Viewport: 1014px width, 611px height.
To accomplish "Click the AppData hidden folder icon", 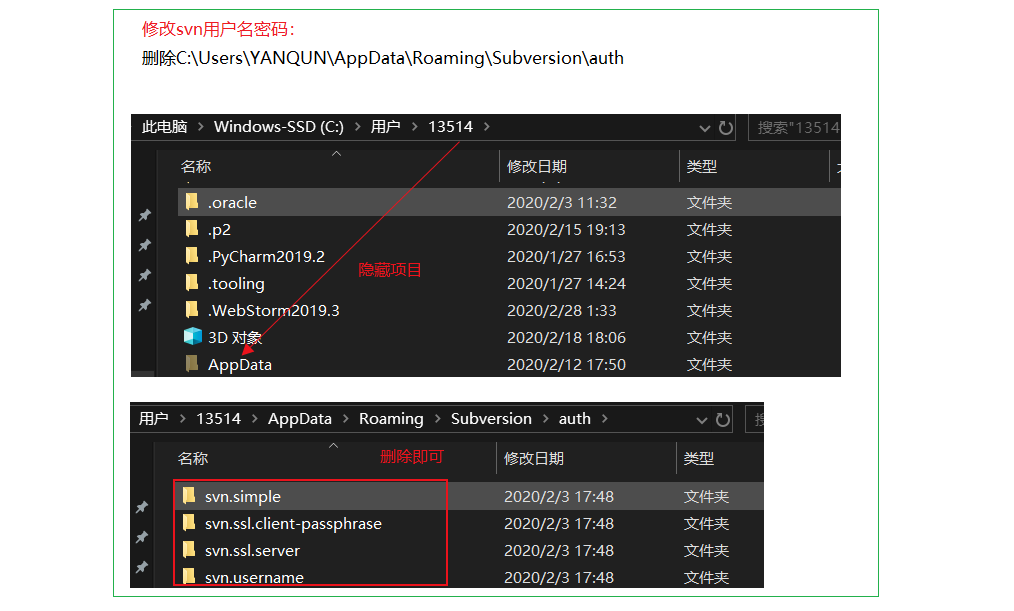I will [x=192, y=364].
